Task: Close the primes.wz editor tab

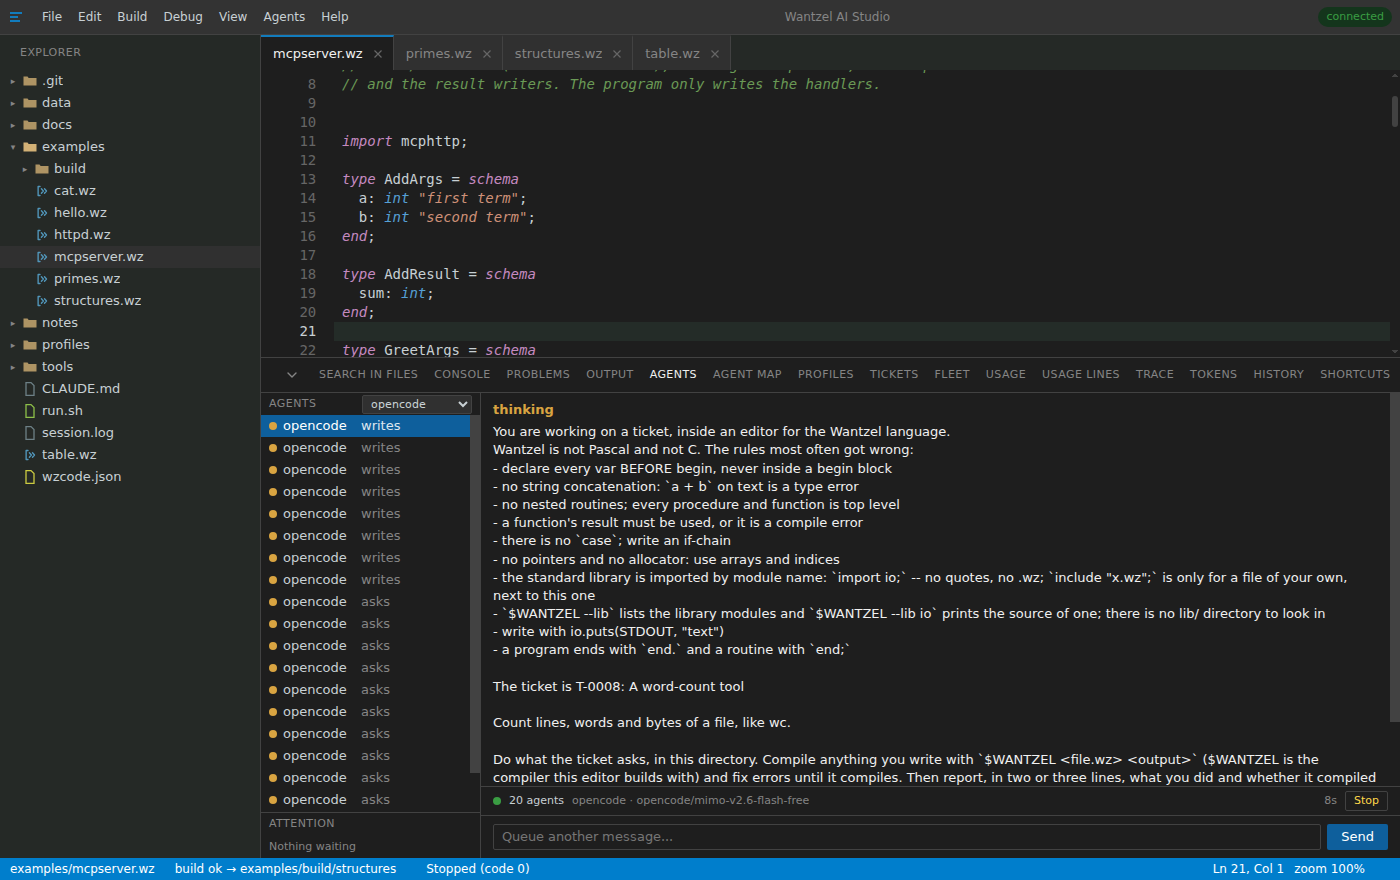Action: tap(487, 54)
